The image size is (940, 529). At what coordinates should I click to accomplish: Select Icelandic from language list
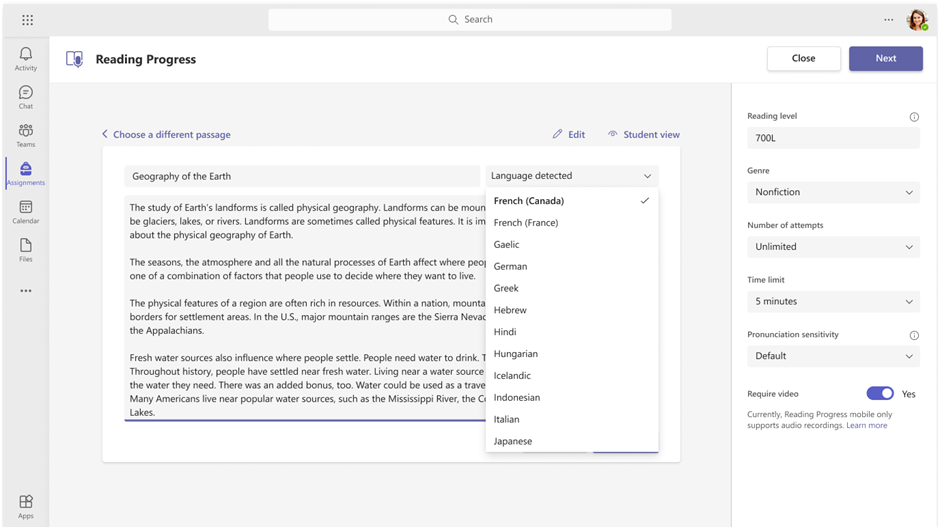click(x=572, y=375)
